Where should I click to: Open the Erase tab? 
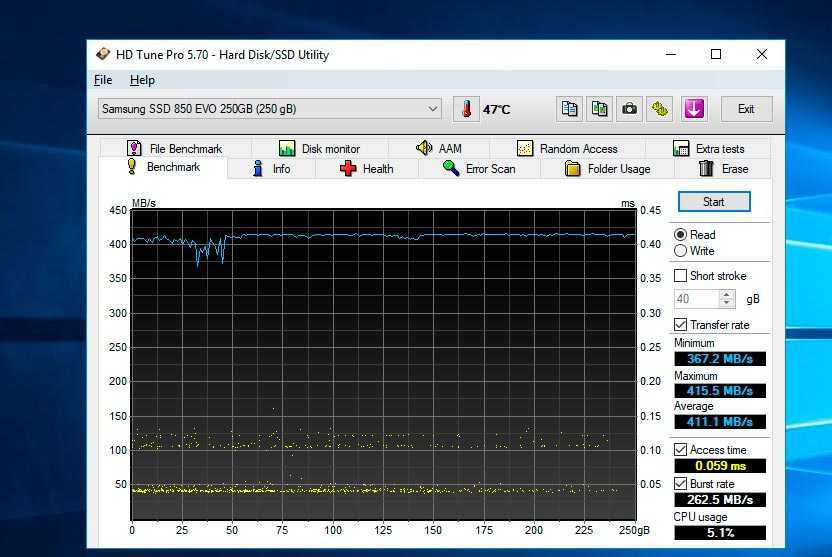click(x=723, y=169)
